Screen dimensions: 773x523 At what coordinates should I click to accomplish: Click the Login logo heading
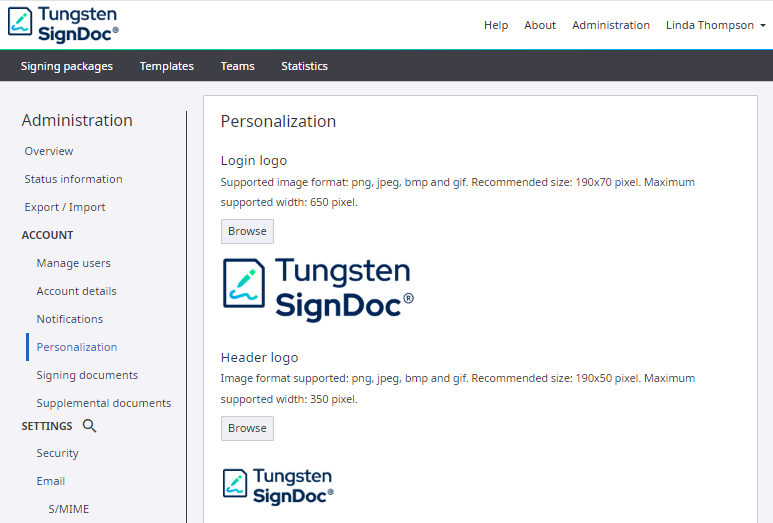click(x=254, y=161)
